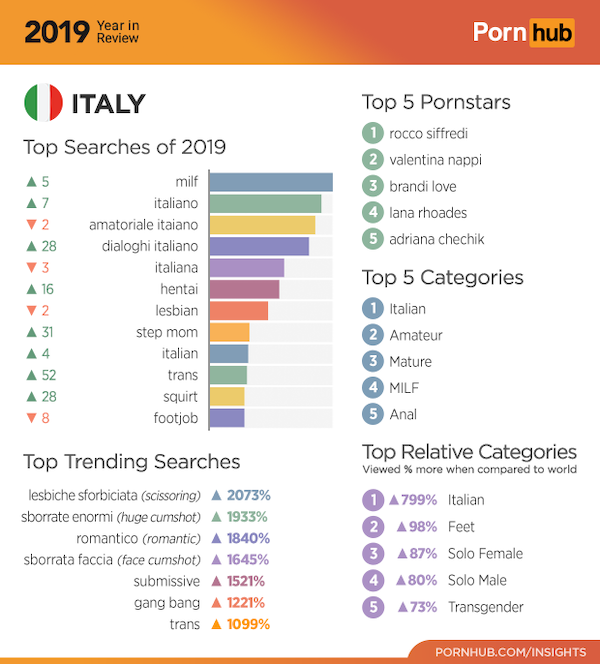Click the green up arrow beside 52
The width and height of the screenshot is (600, 664).
[32, 375]
